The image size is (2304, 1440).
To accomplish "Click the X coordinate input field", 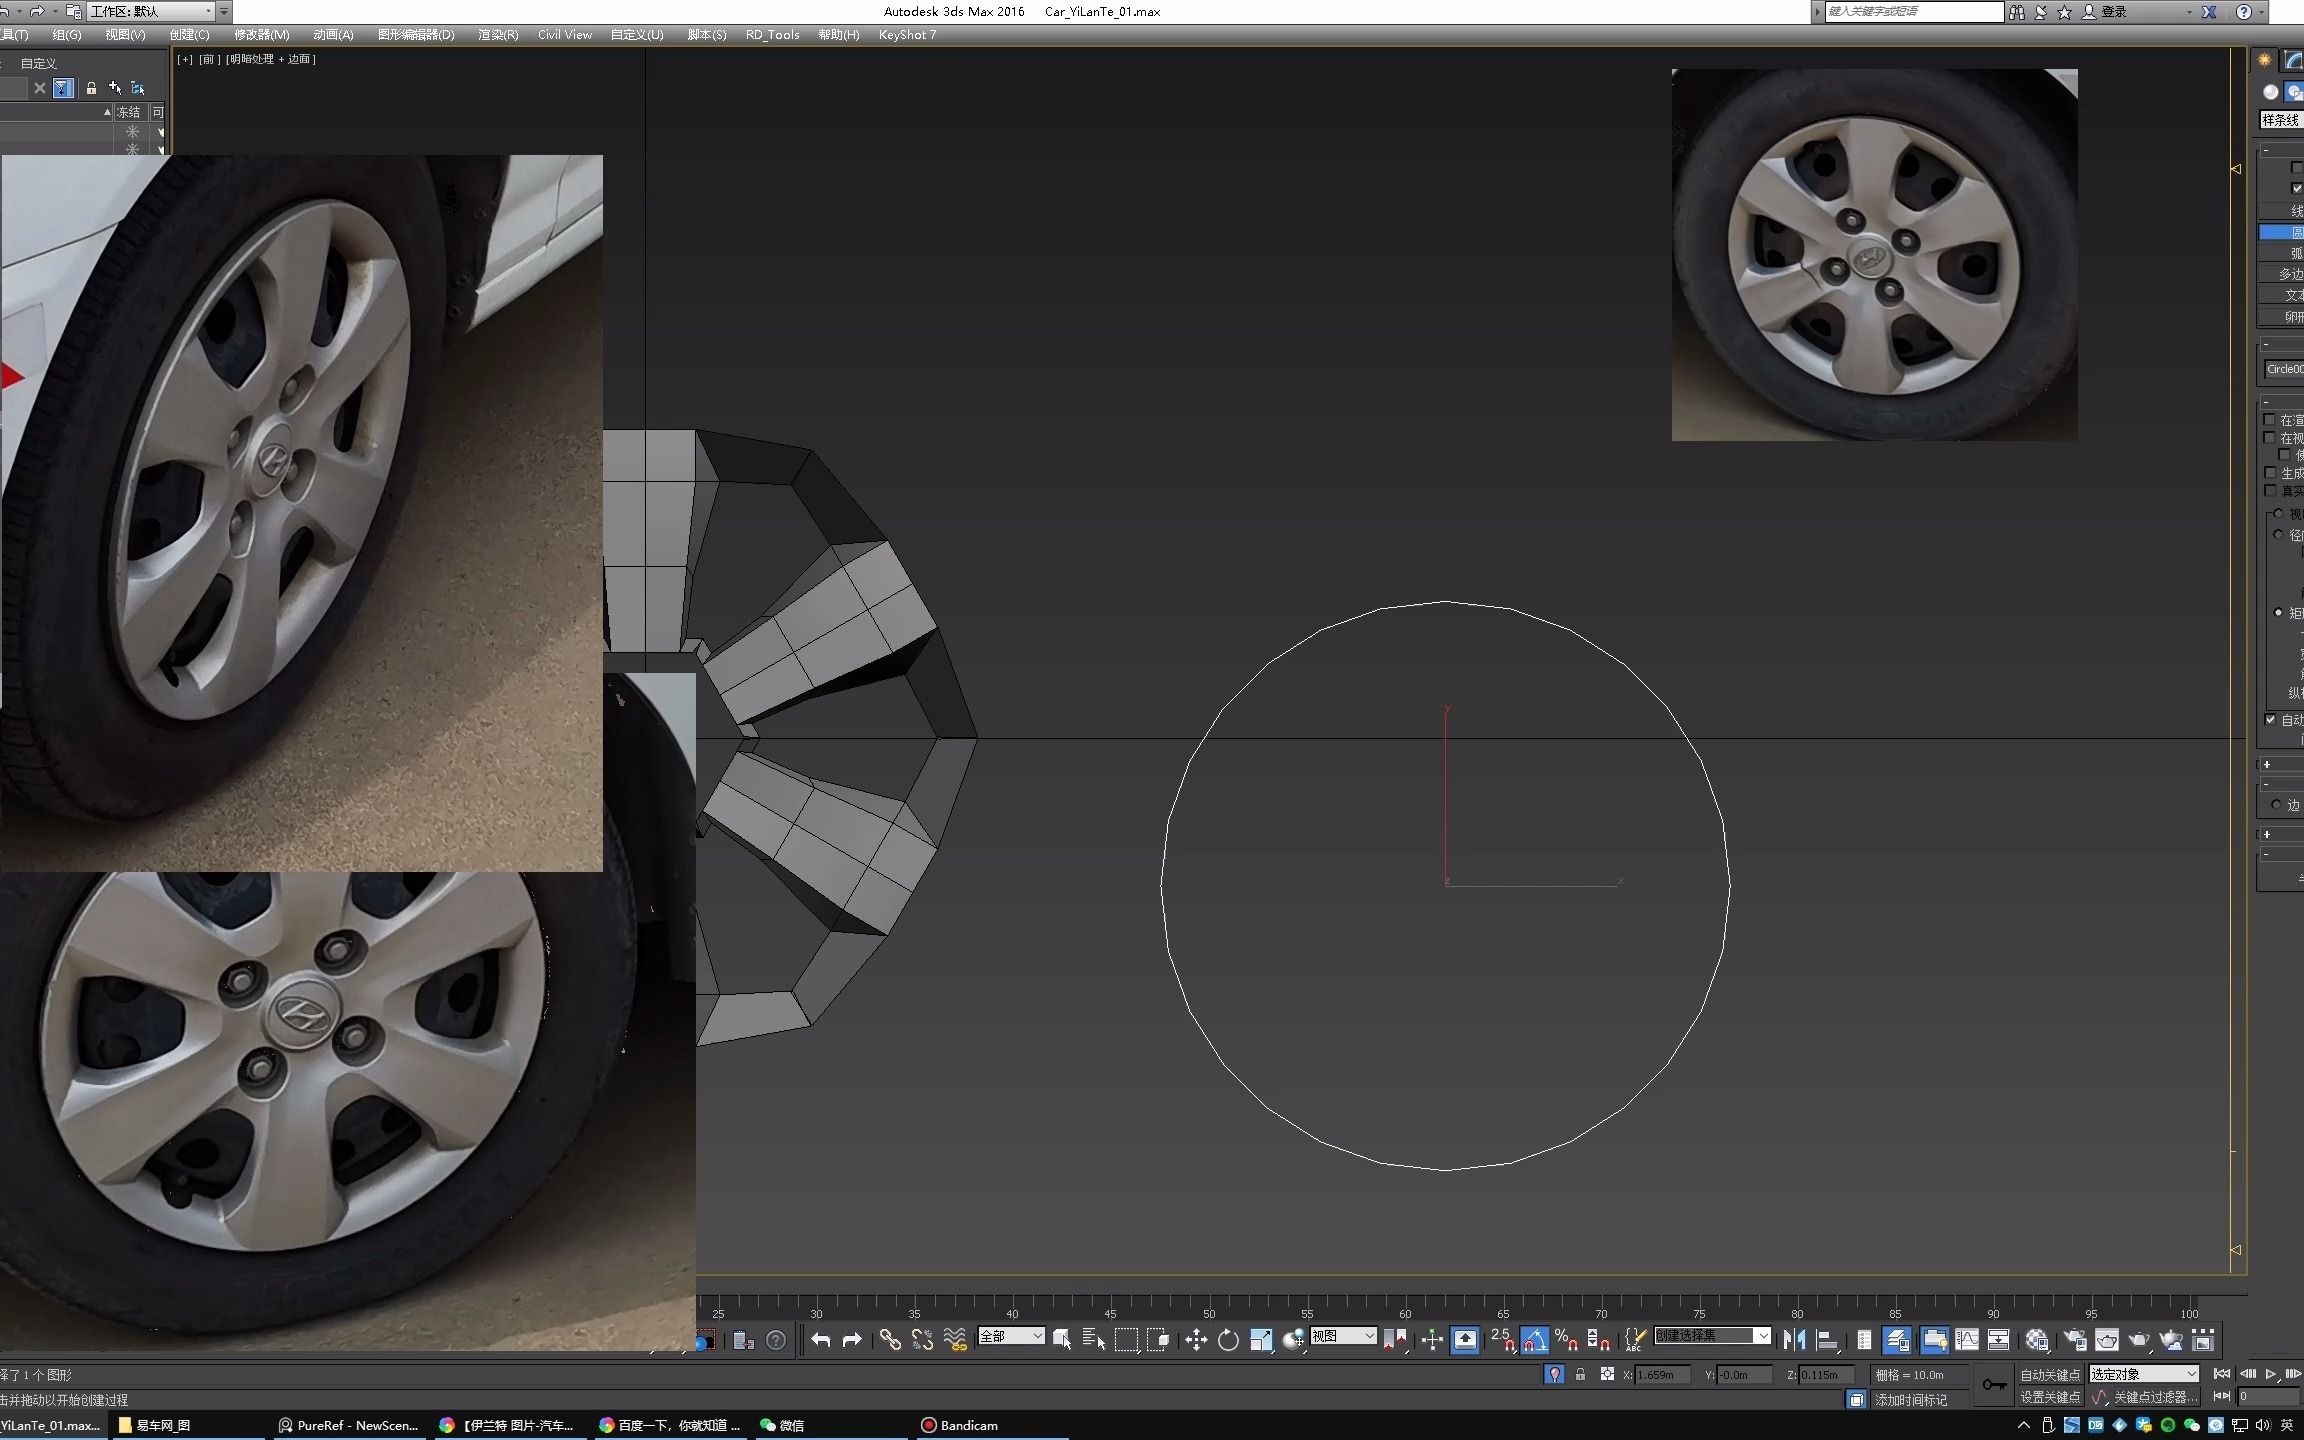I will tap(1661, 1375).
